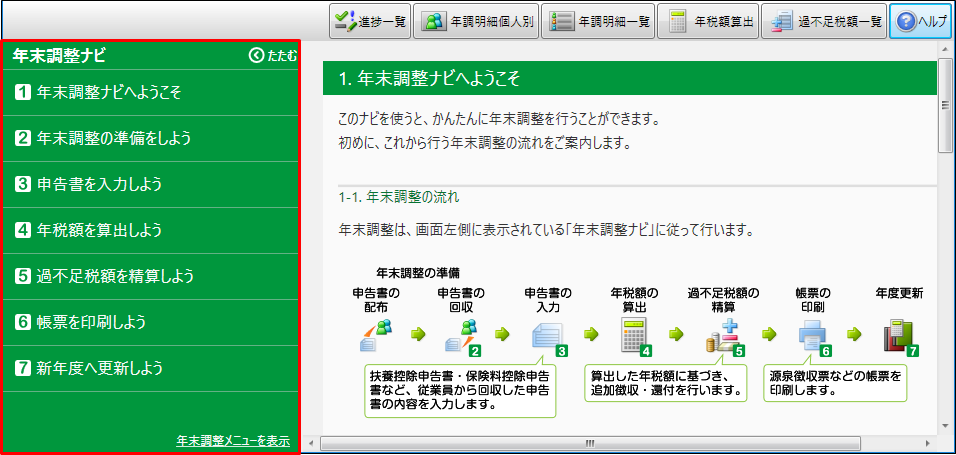This screenshot has height=455, width=956.
Task: Click the 申告書の入力 document icon in flow
Action: [x=548, y=337]
